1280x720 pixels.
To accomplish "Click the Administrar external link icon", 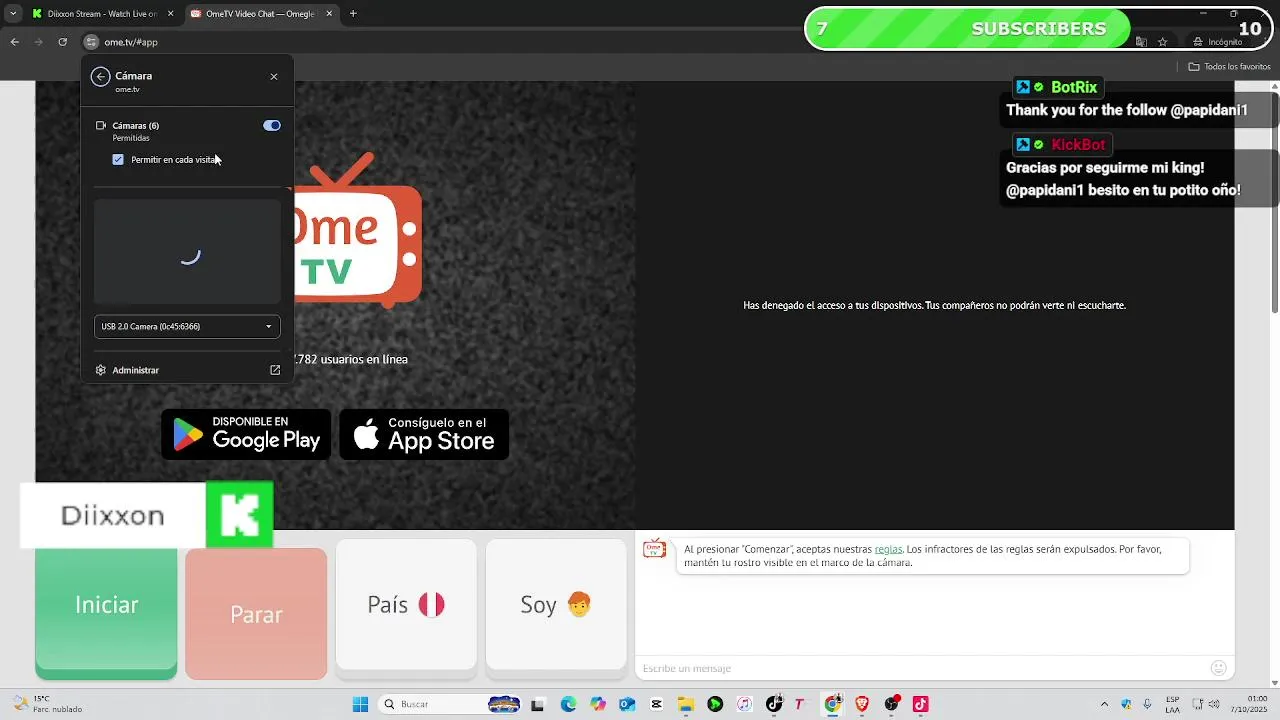I will click(275, 370).
